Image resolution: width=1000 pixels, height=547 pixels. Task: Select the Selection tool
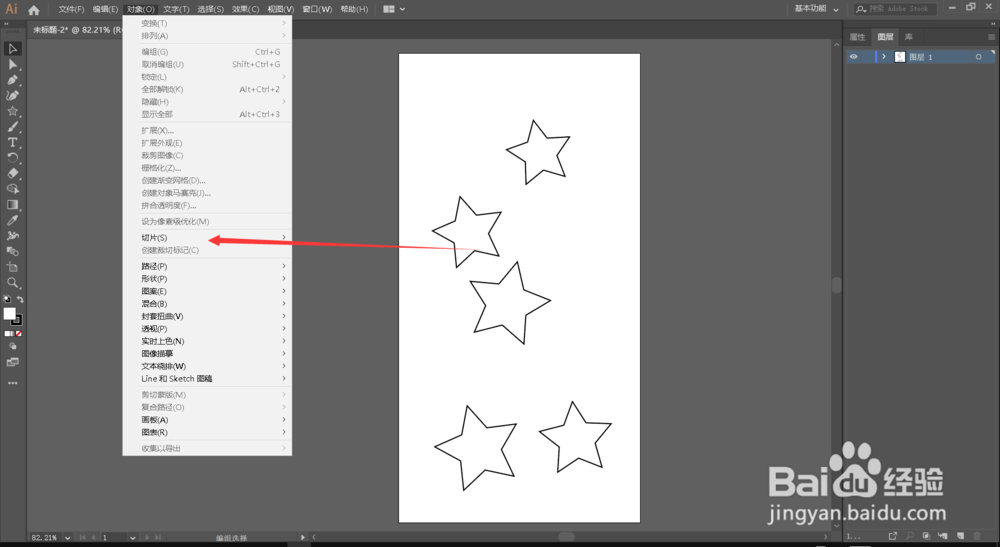(x=12, y=49)
